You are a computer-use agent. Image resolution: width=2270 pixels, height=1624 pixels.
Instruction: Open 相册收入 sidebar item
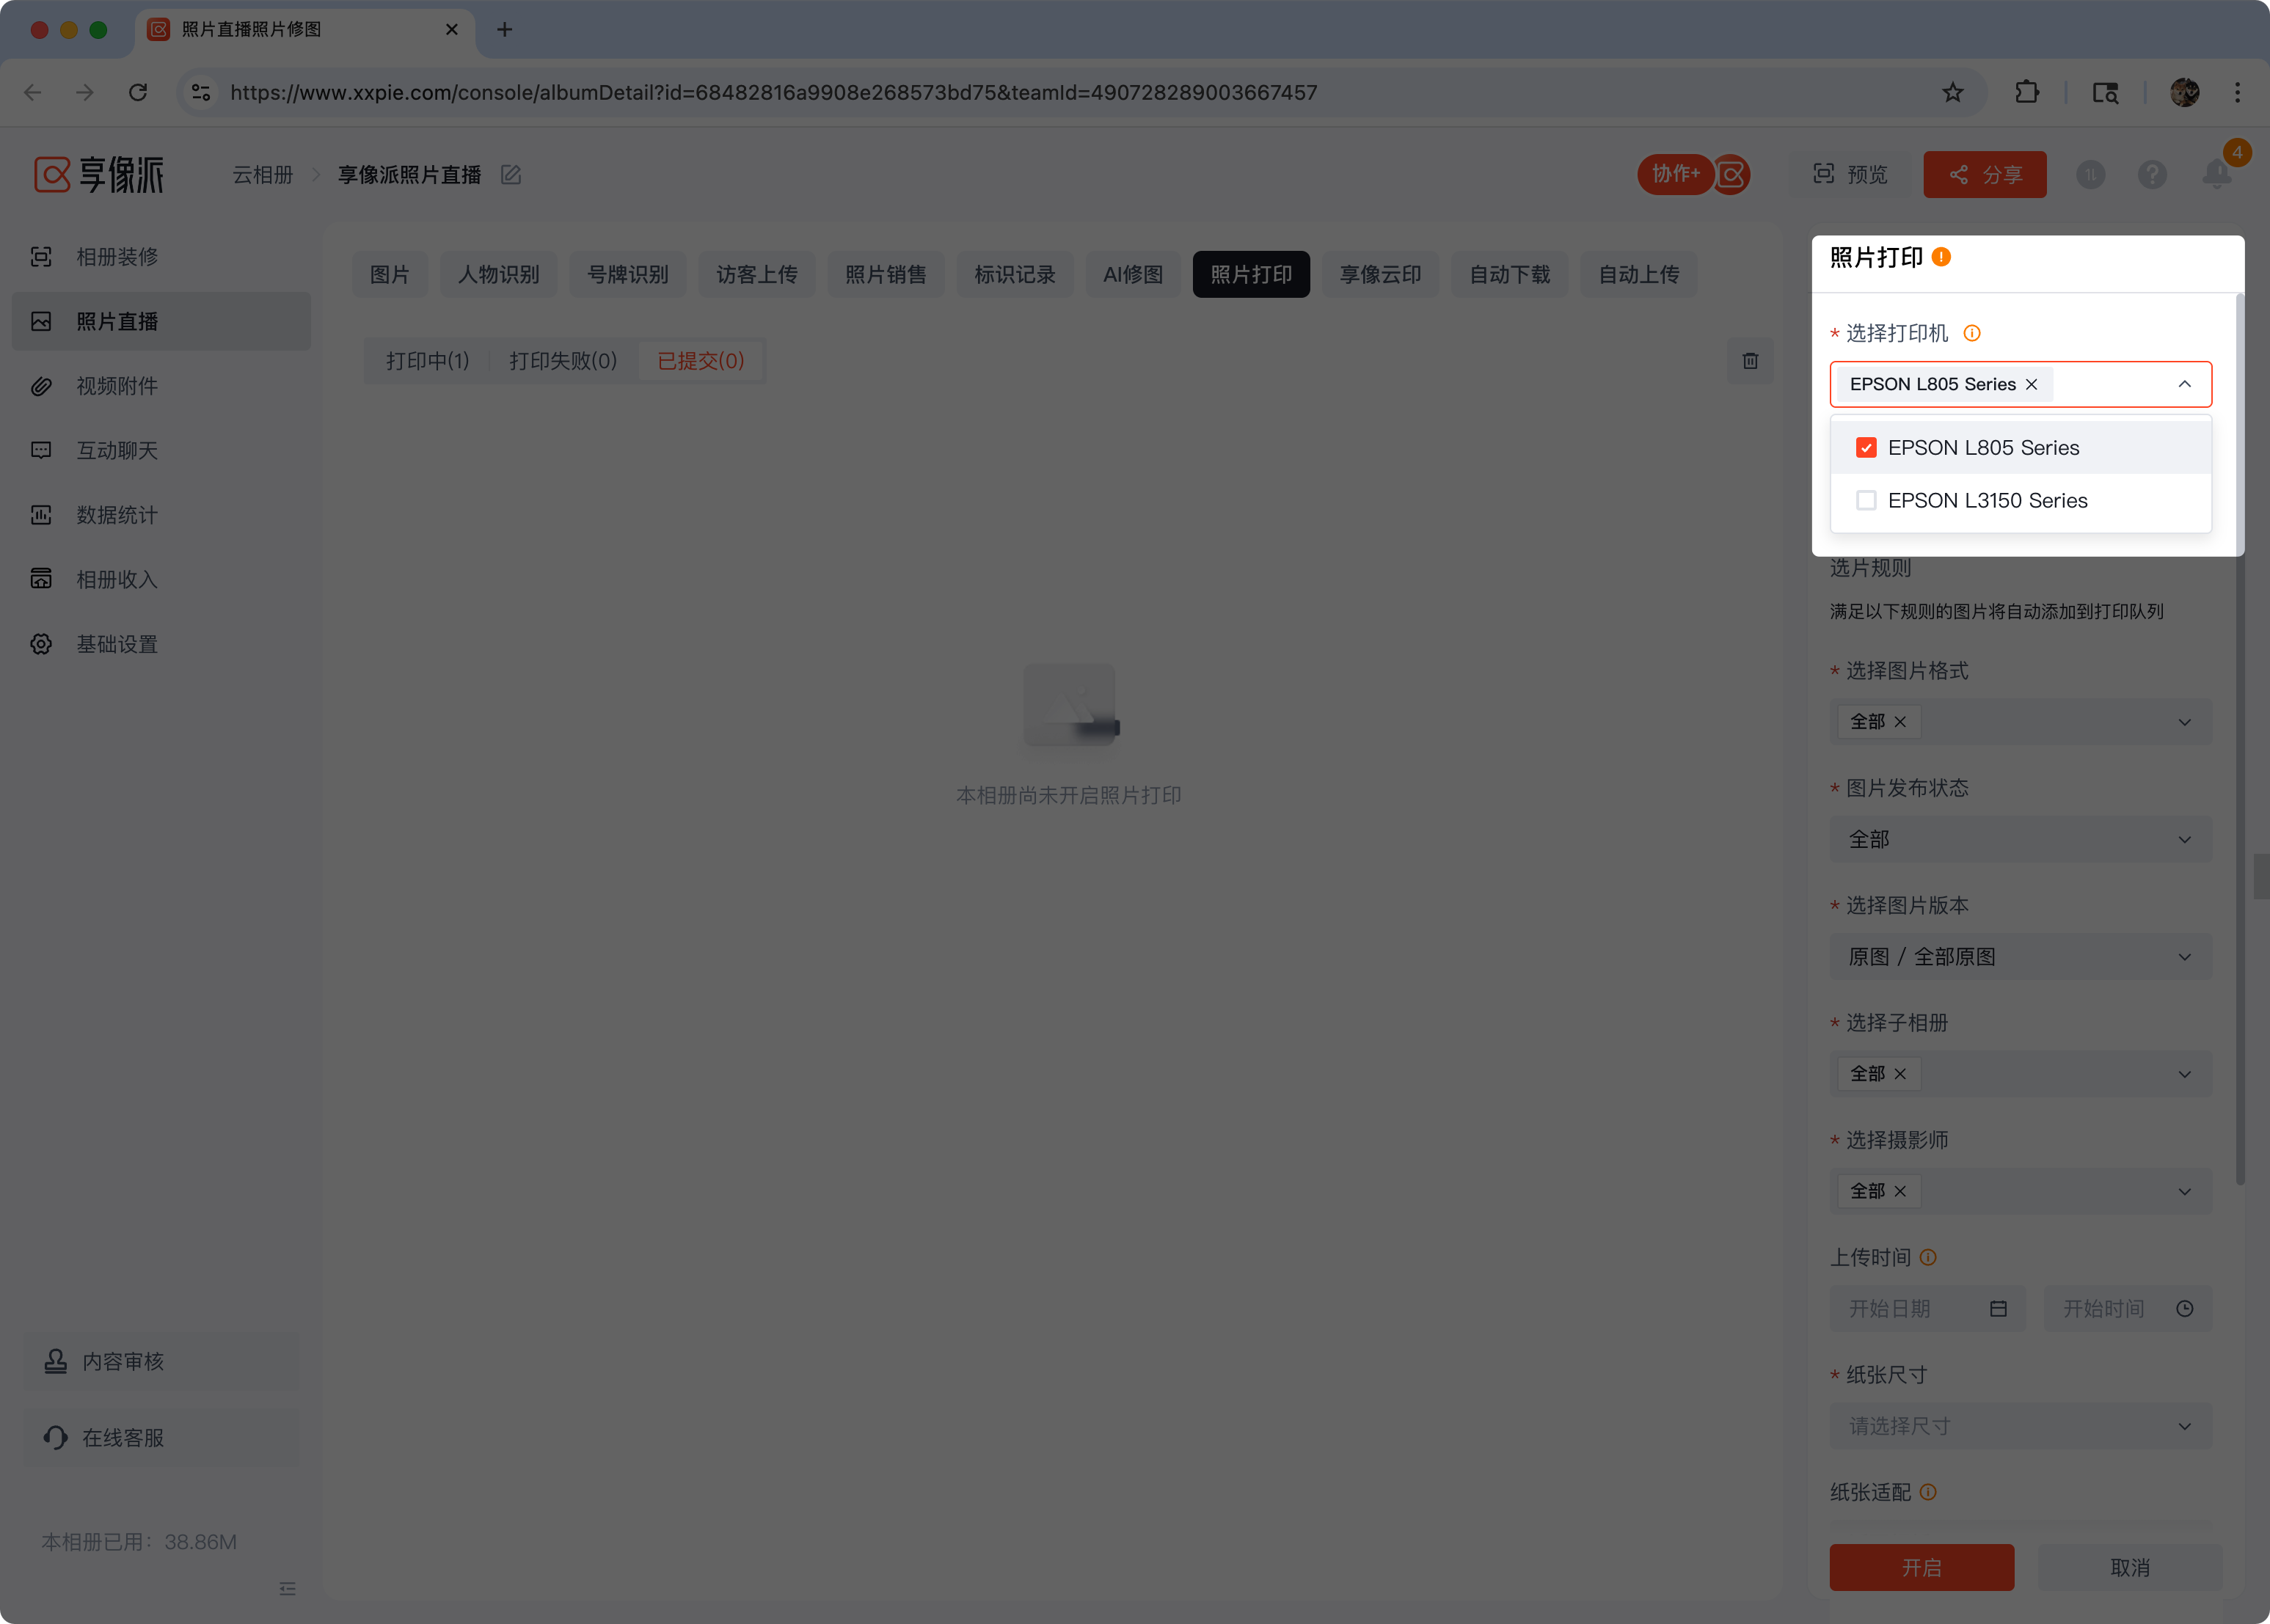coord(161,580)
